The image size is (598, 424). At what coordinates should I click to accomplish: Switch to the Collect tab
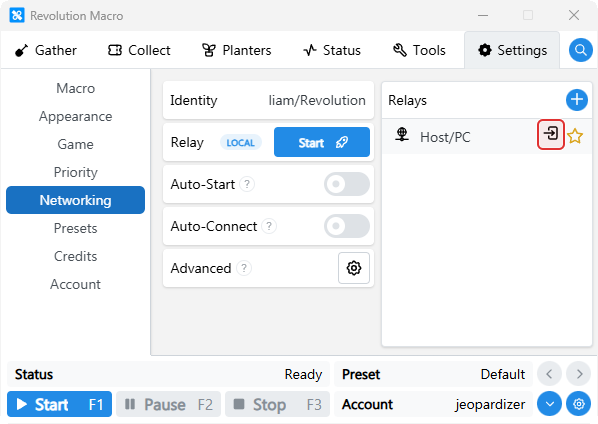tap(139, 50)
